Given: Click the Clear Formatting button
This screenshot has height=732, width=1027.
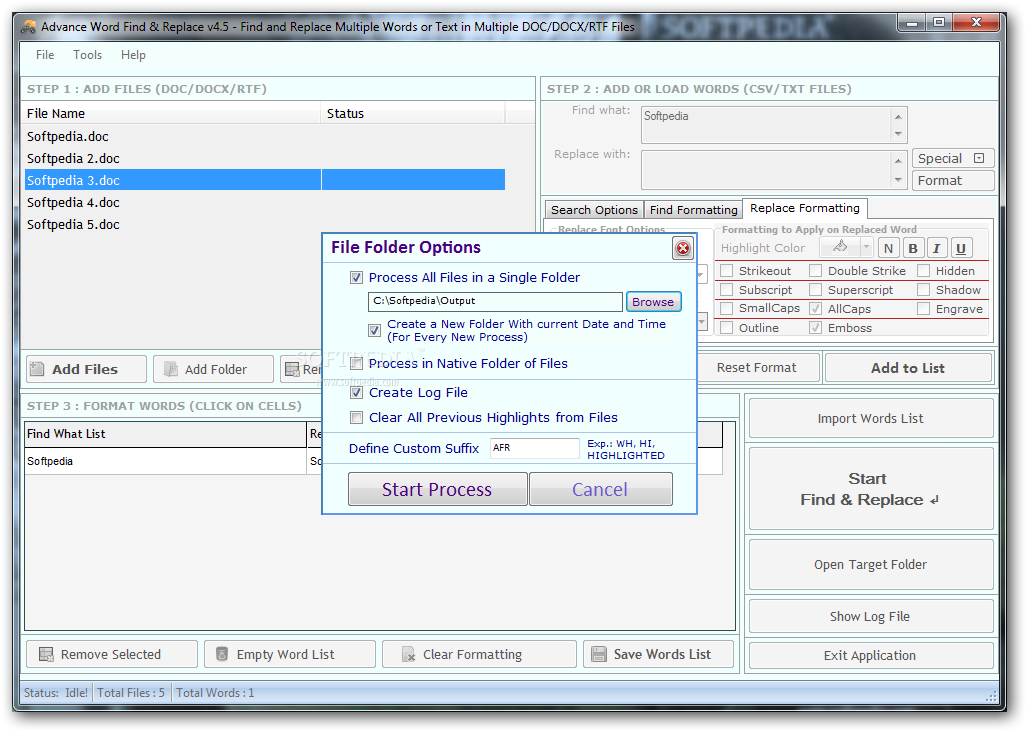Looking at the screenshot, I should click(479, 654).
